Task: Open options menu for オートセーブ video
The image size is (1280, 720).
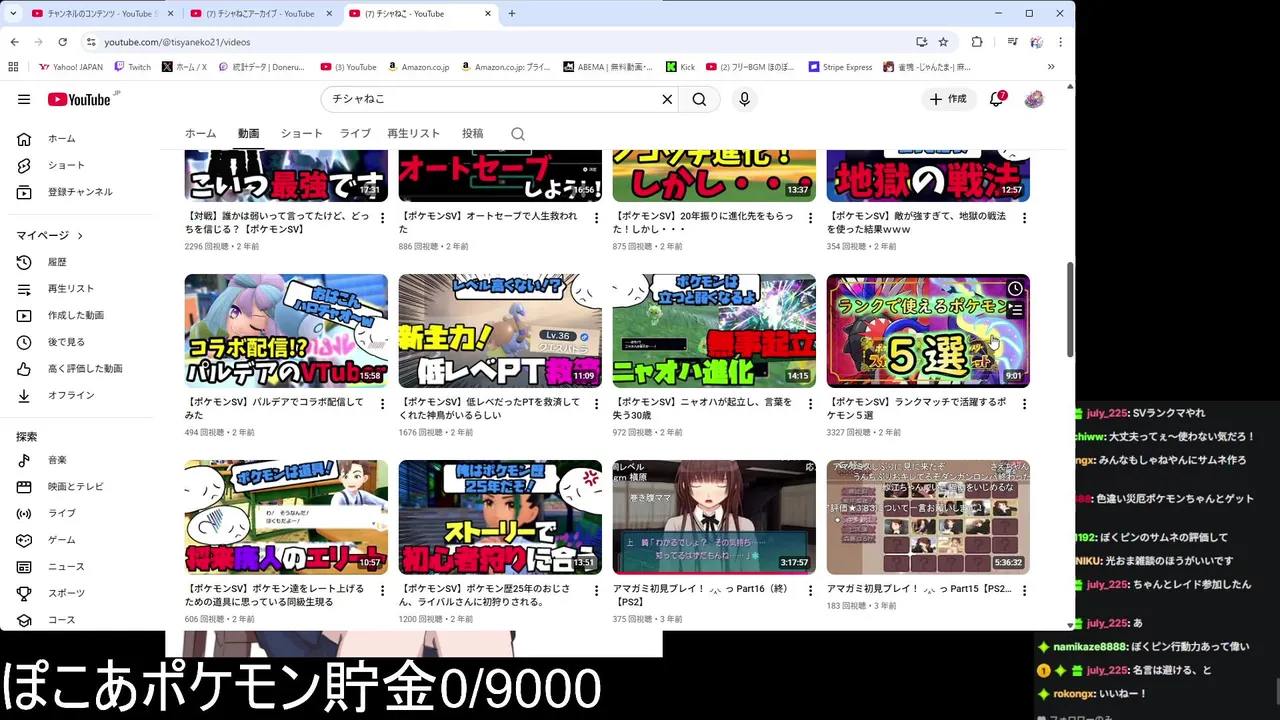Action: pos(596,218)
